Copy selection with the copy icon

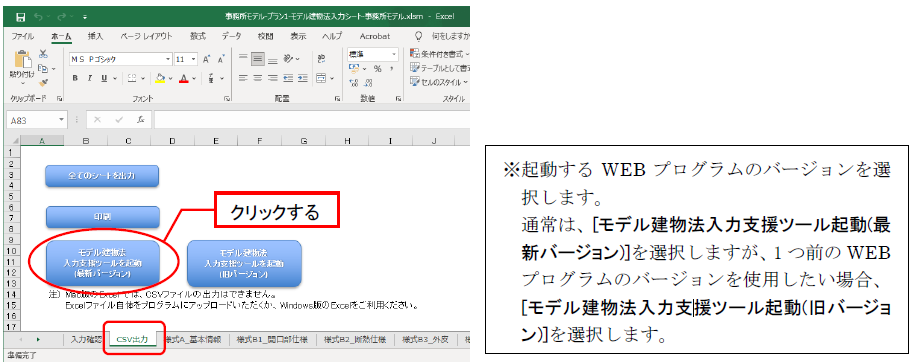(42, 68)
